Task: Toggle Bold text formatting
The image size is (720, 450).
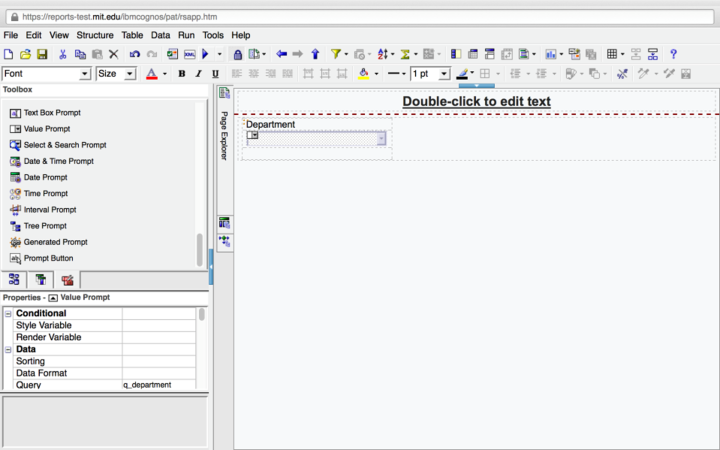Action: (x=181, y=74)
